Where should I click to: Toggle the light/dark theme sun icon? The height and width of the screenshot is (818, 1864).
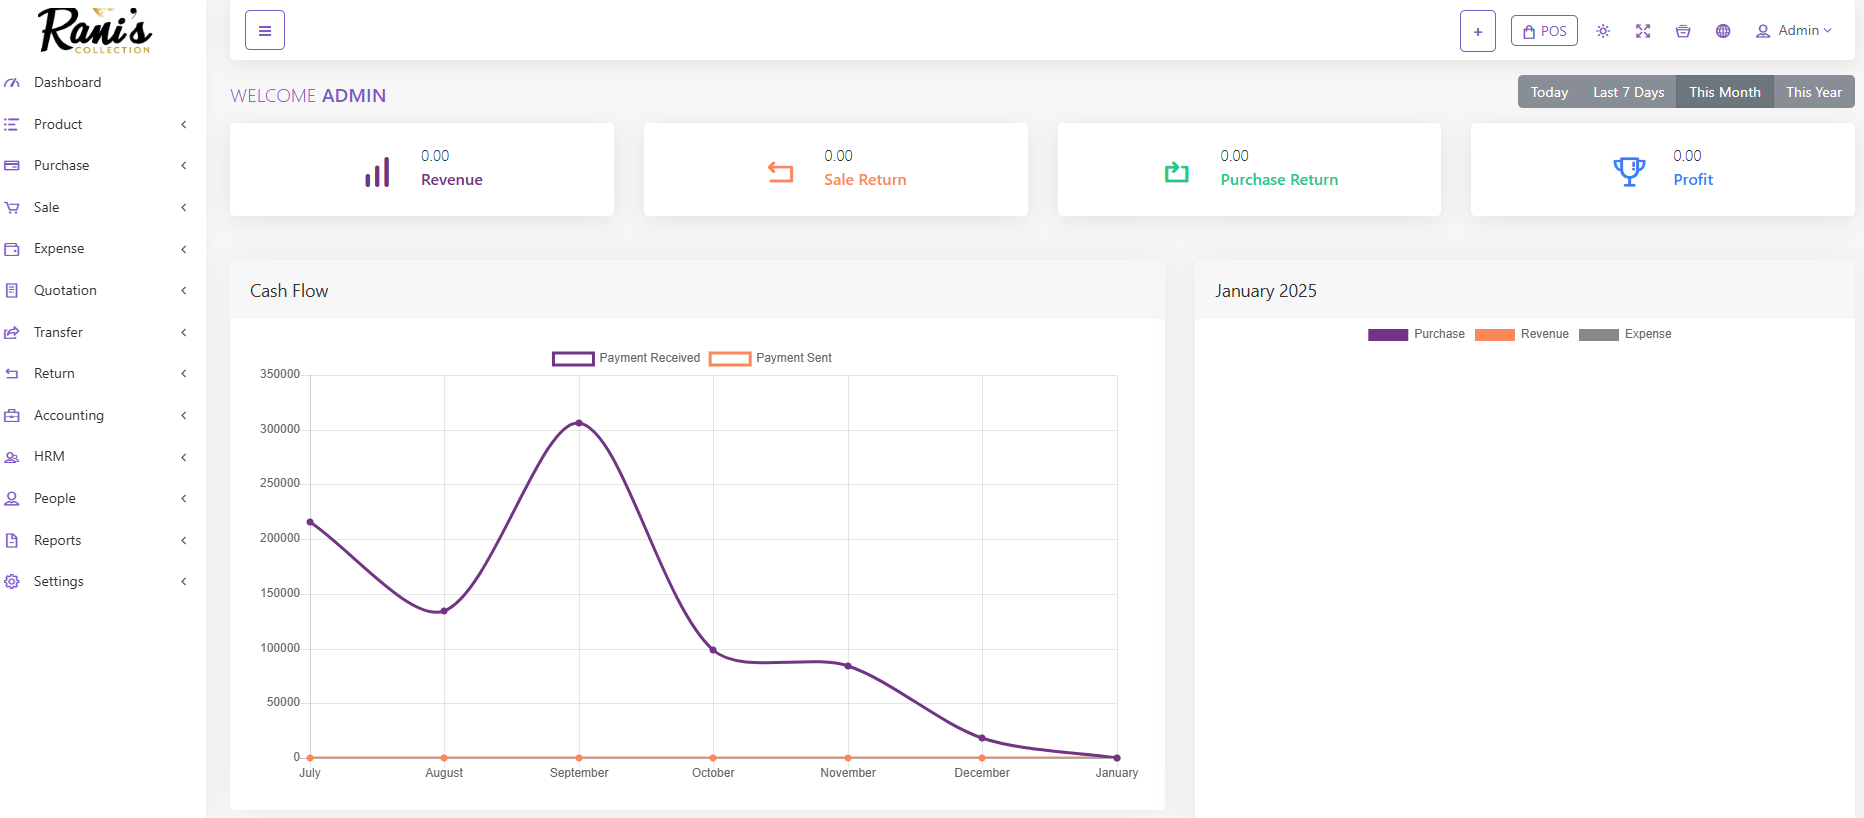pos(1603,31)
